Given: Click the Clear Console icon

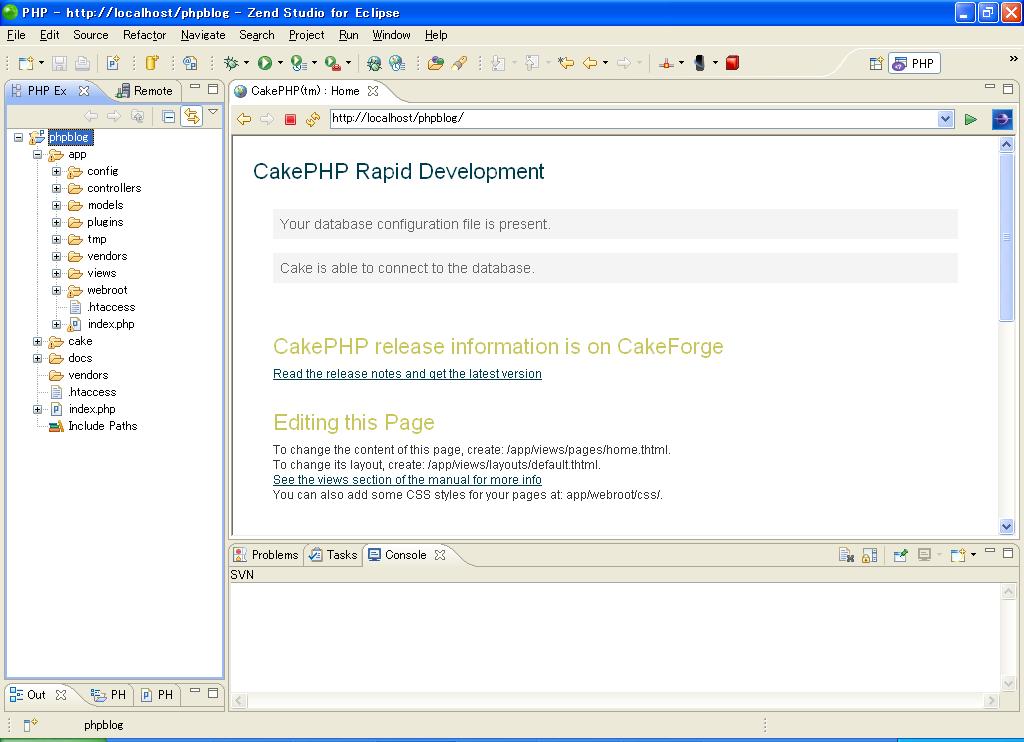Looking at the screenshot, I should click(x=846, y=555).
